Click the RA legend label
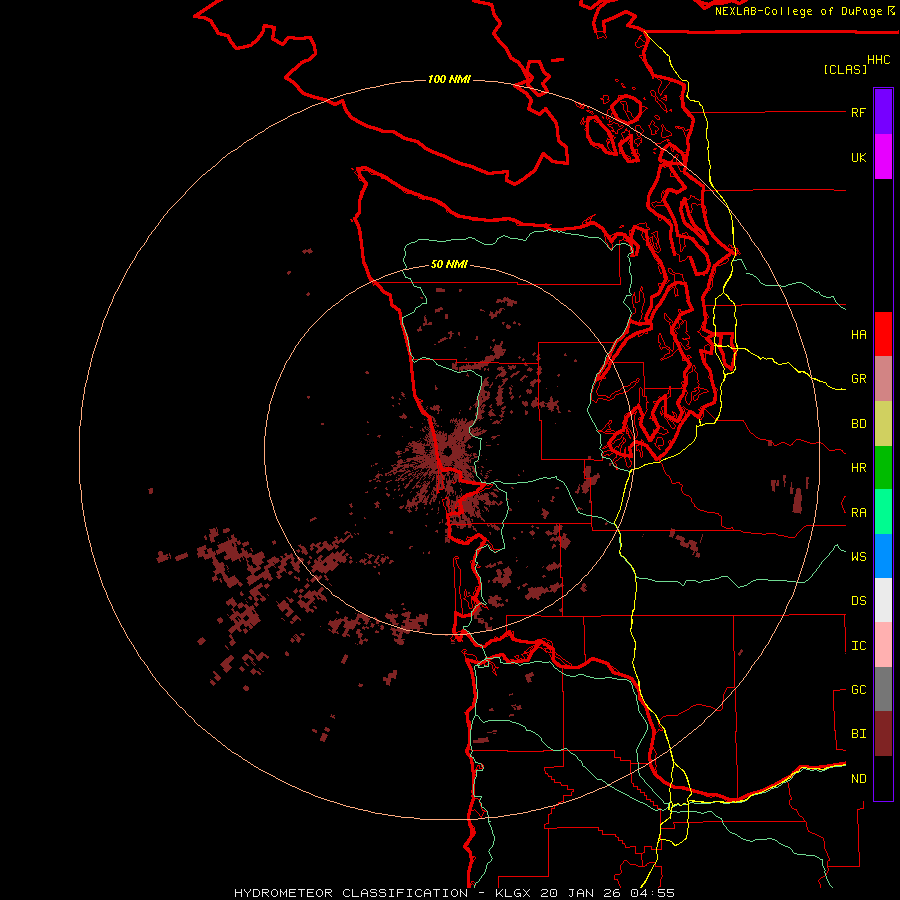This screenshot has height=900, width=900. pos(858,513)
